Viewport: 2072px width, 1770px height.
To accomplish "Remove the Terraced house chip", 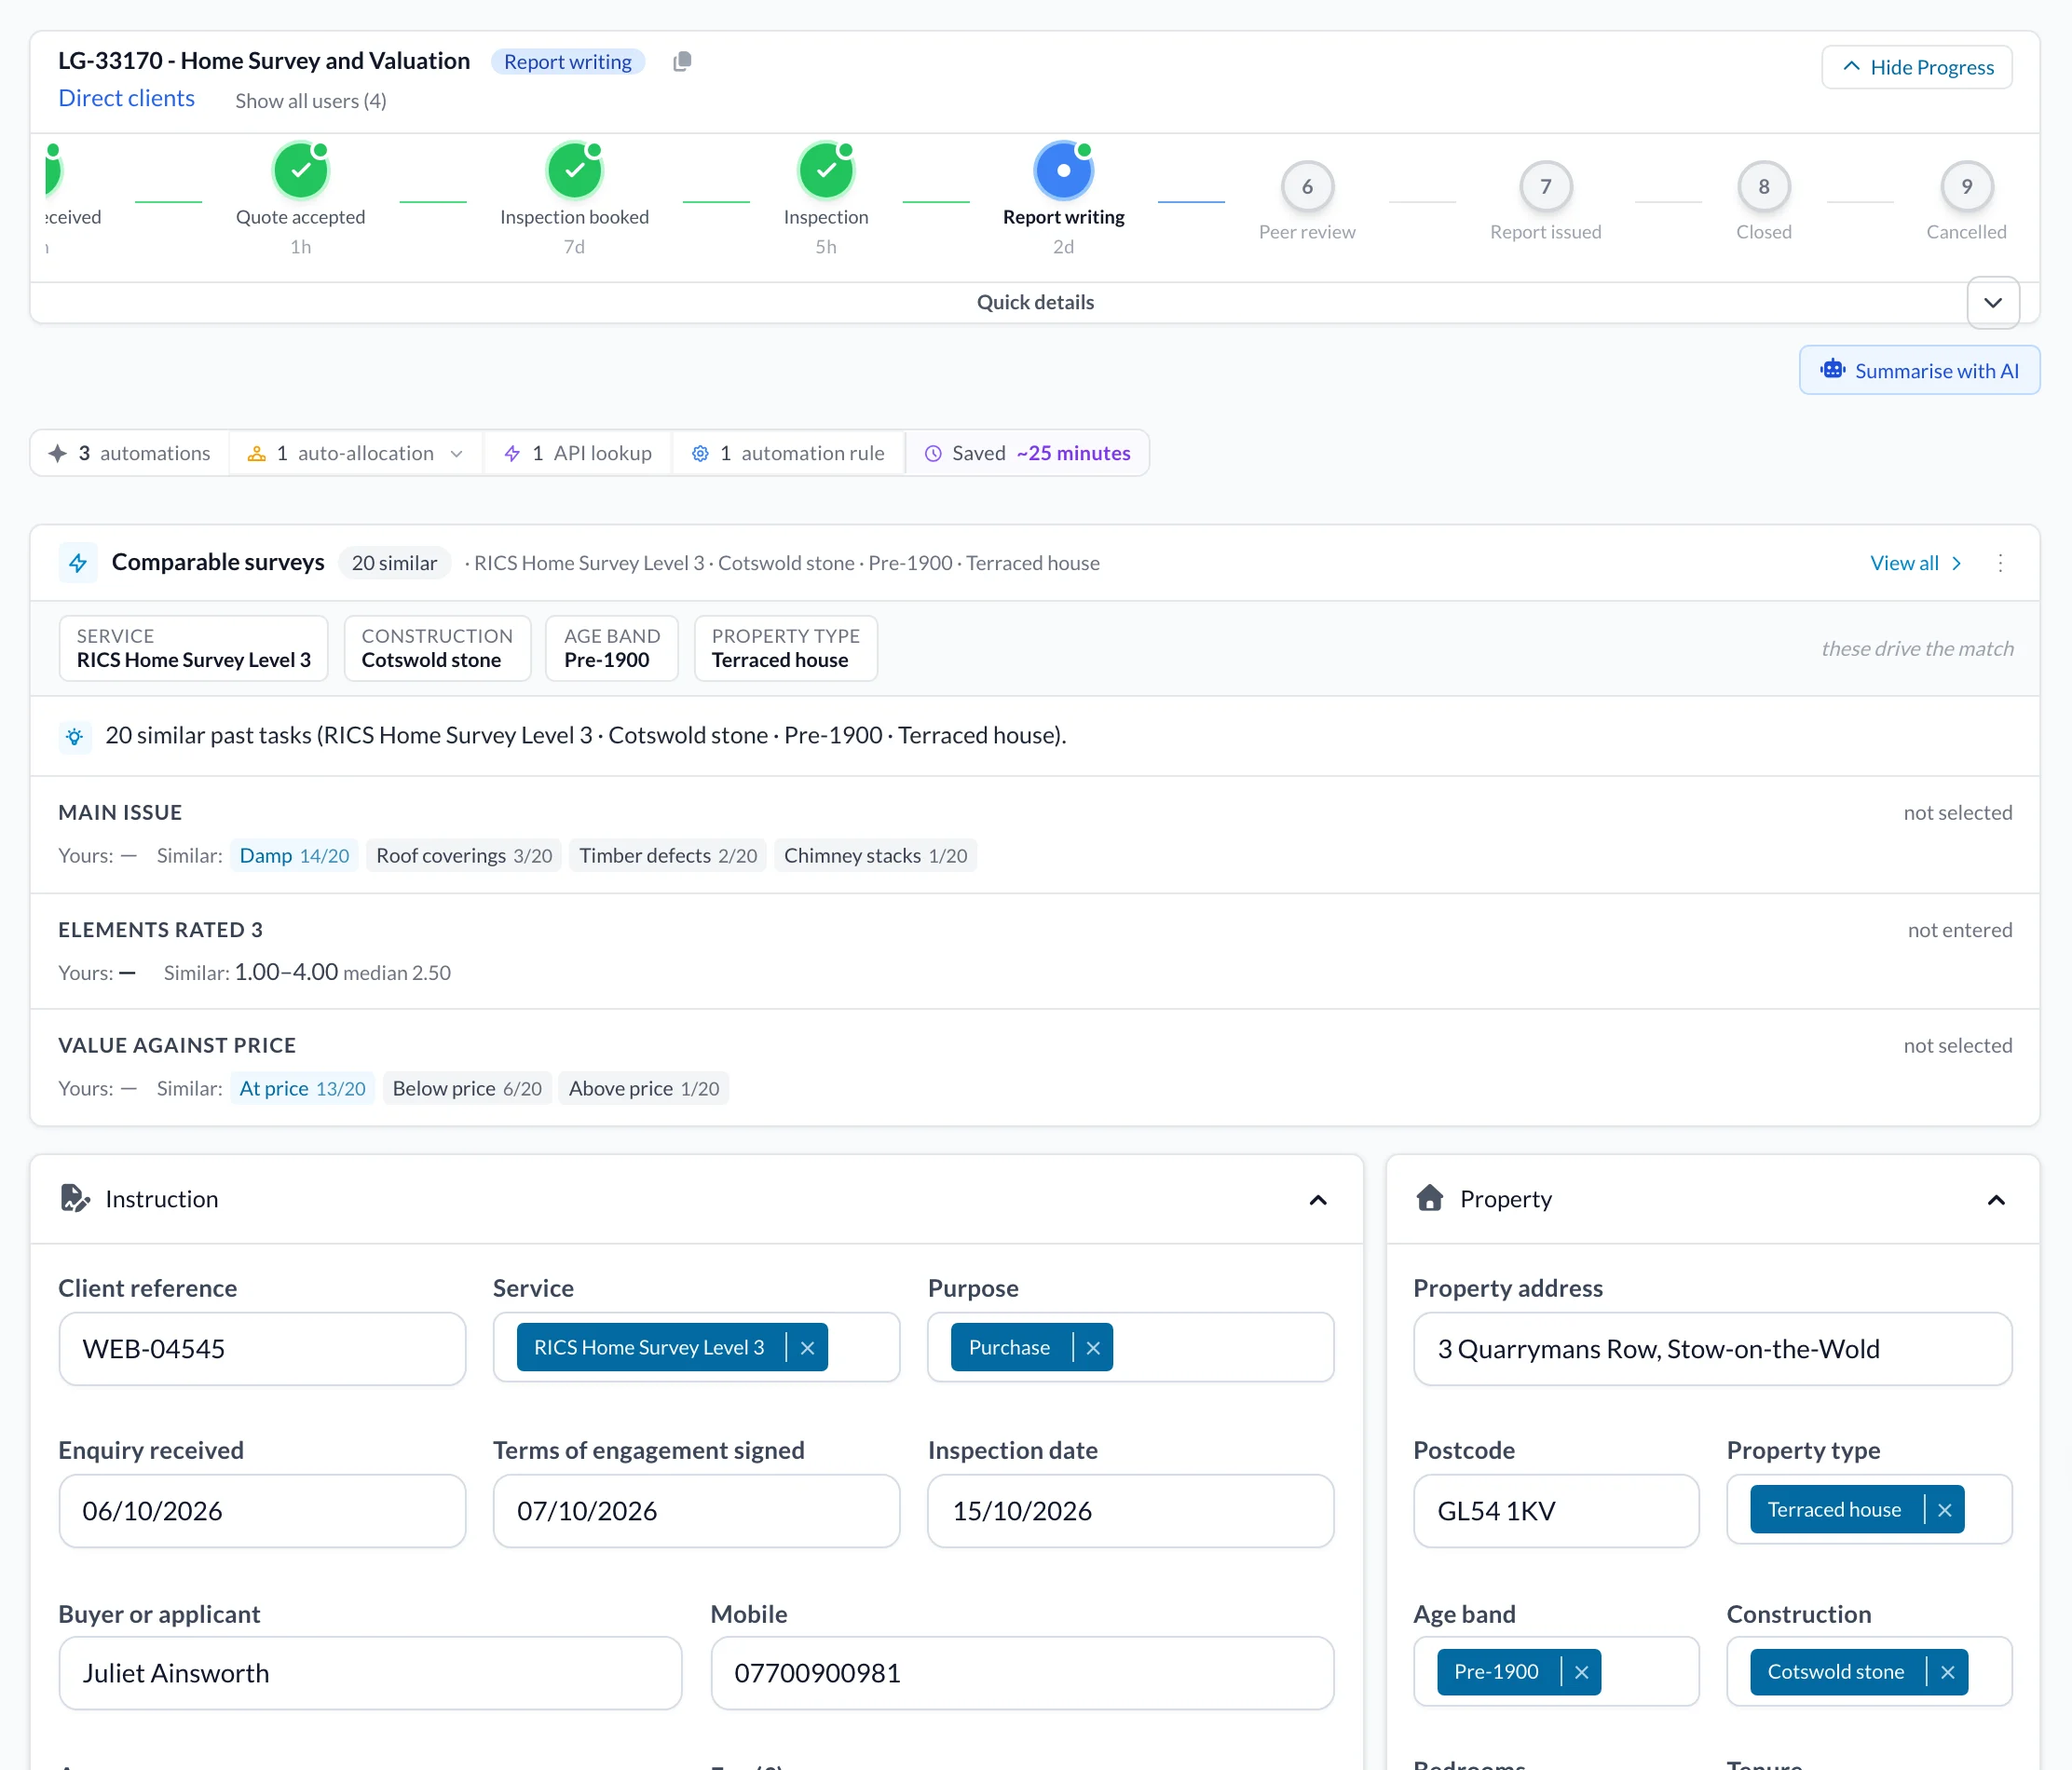I will [x=1945, y=1510].
